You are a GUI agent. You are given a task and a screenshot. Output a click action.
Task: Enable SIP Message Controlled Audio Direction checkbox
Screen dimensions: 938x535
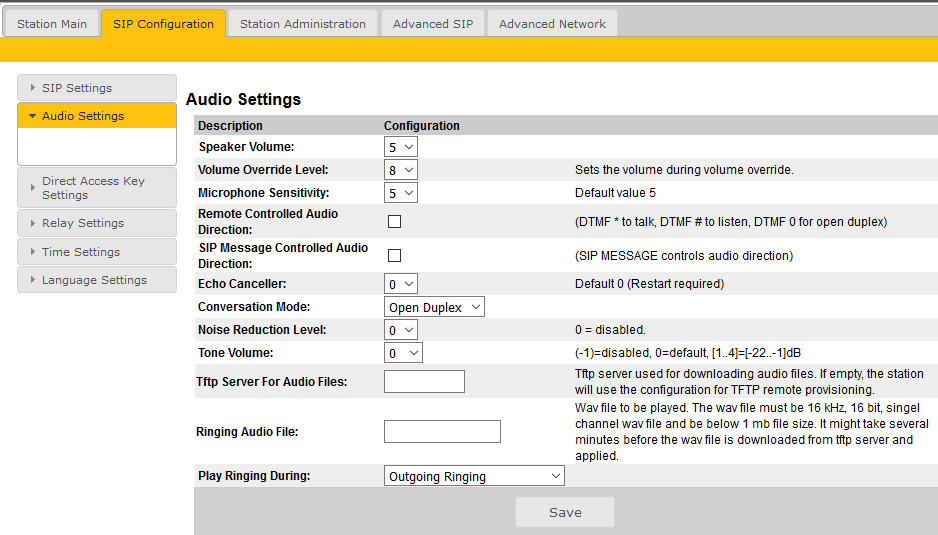(394, 256)
